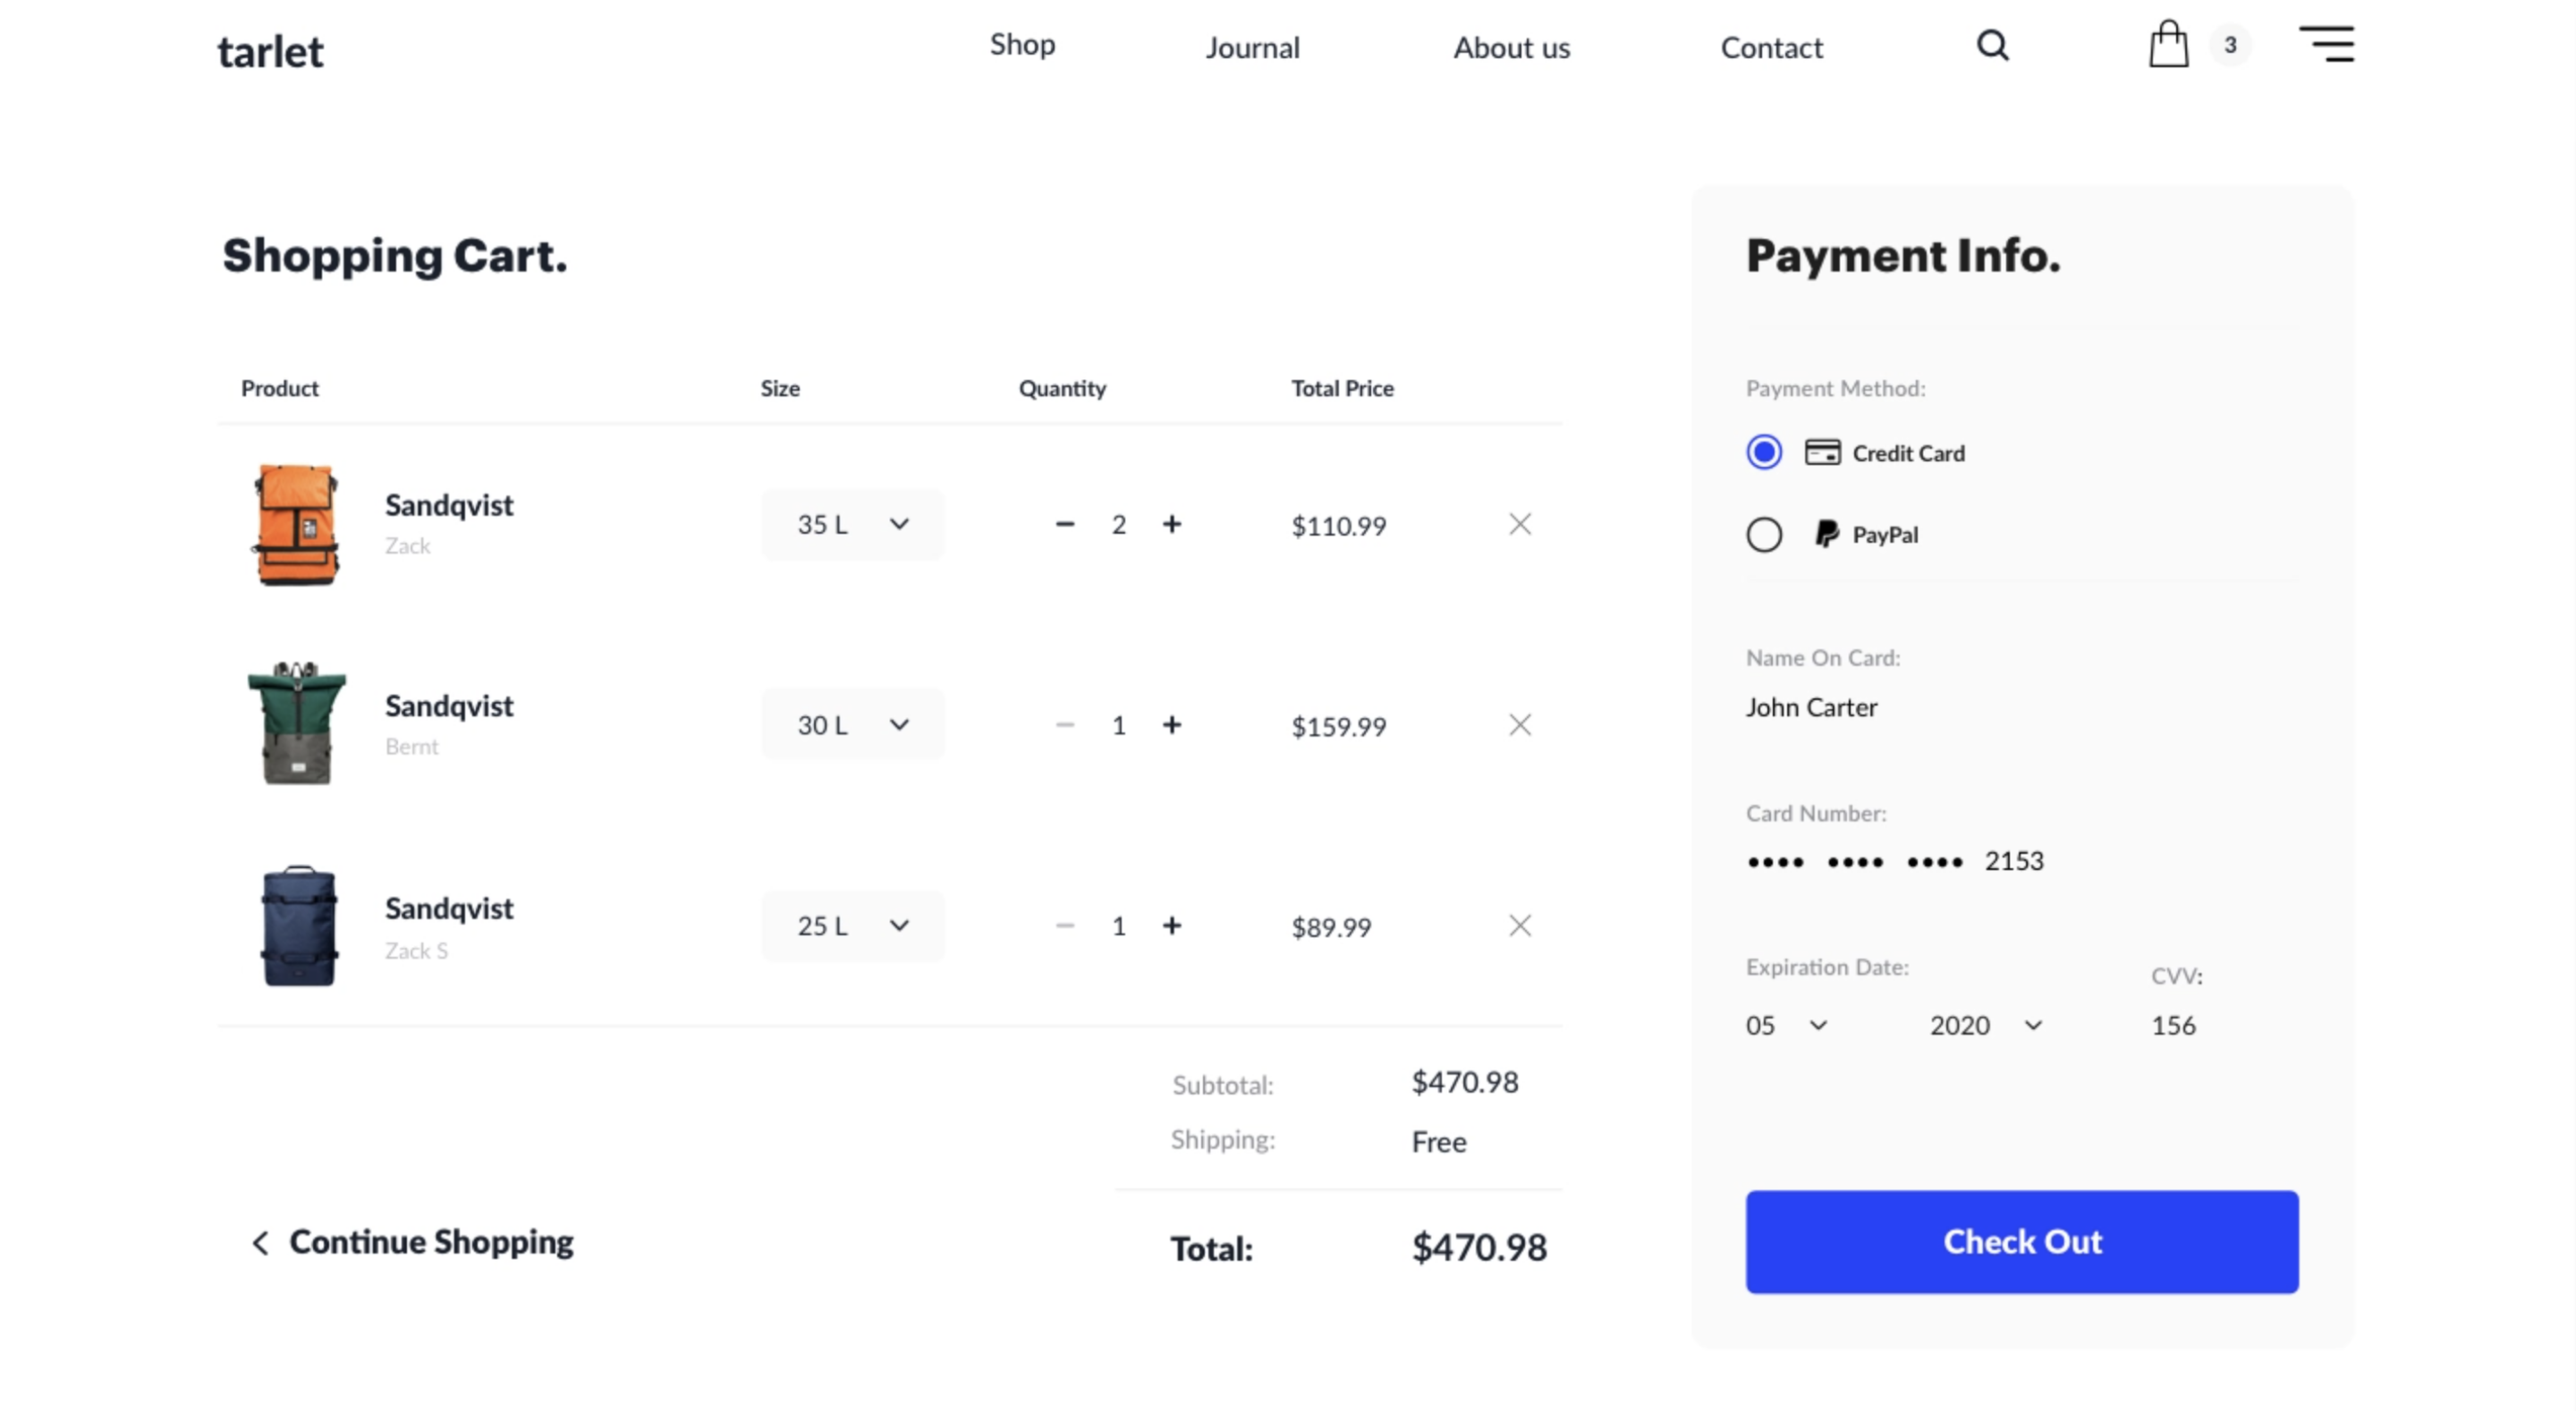The height and width of the screenshot is (1411, 2576).
Task: Click the Check Out button
Action: pyautogui.click(x=2021, y=1241)
